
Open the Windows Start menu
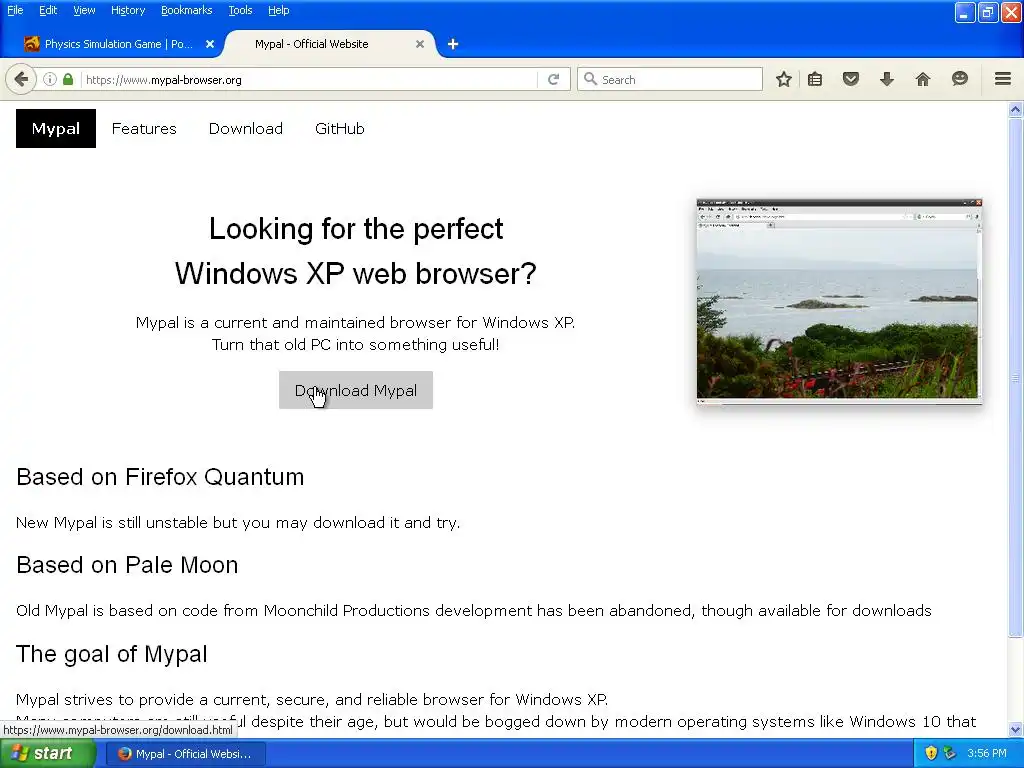pos(47,753)
